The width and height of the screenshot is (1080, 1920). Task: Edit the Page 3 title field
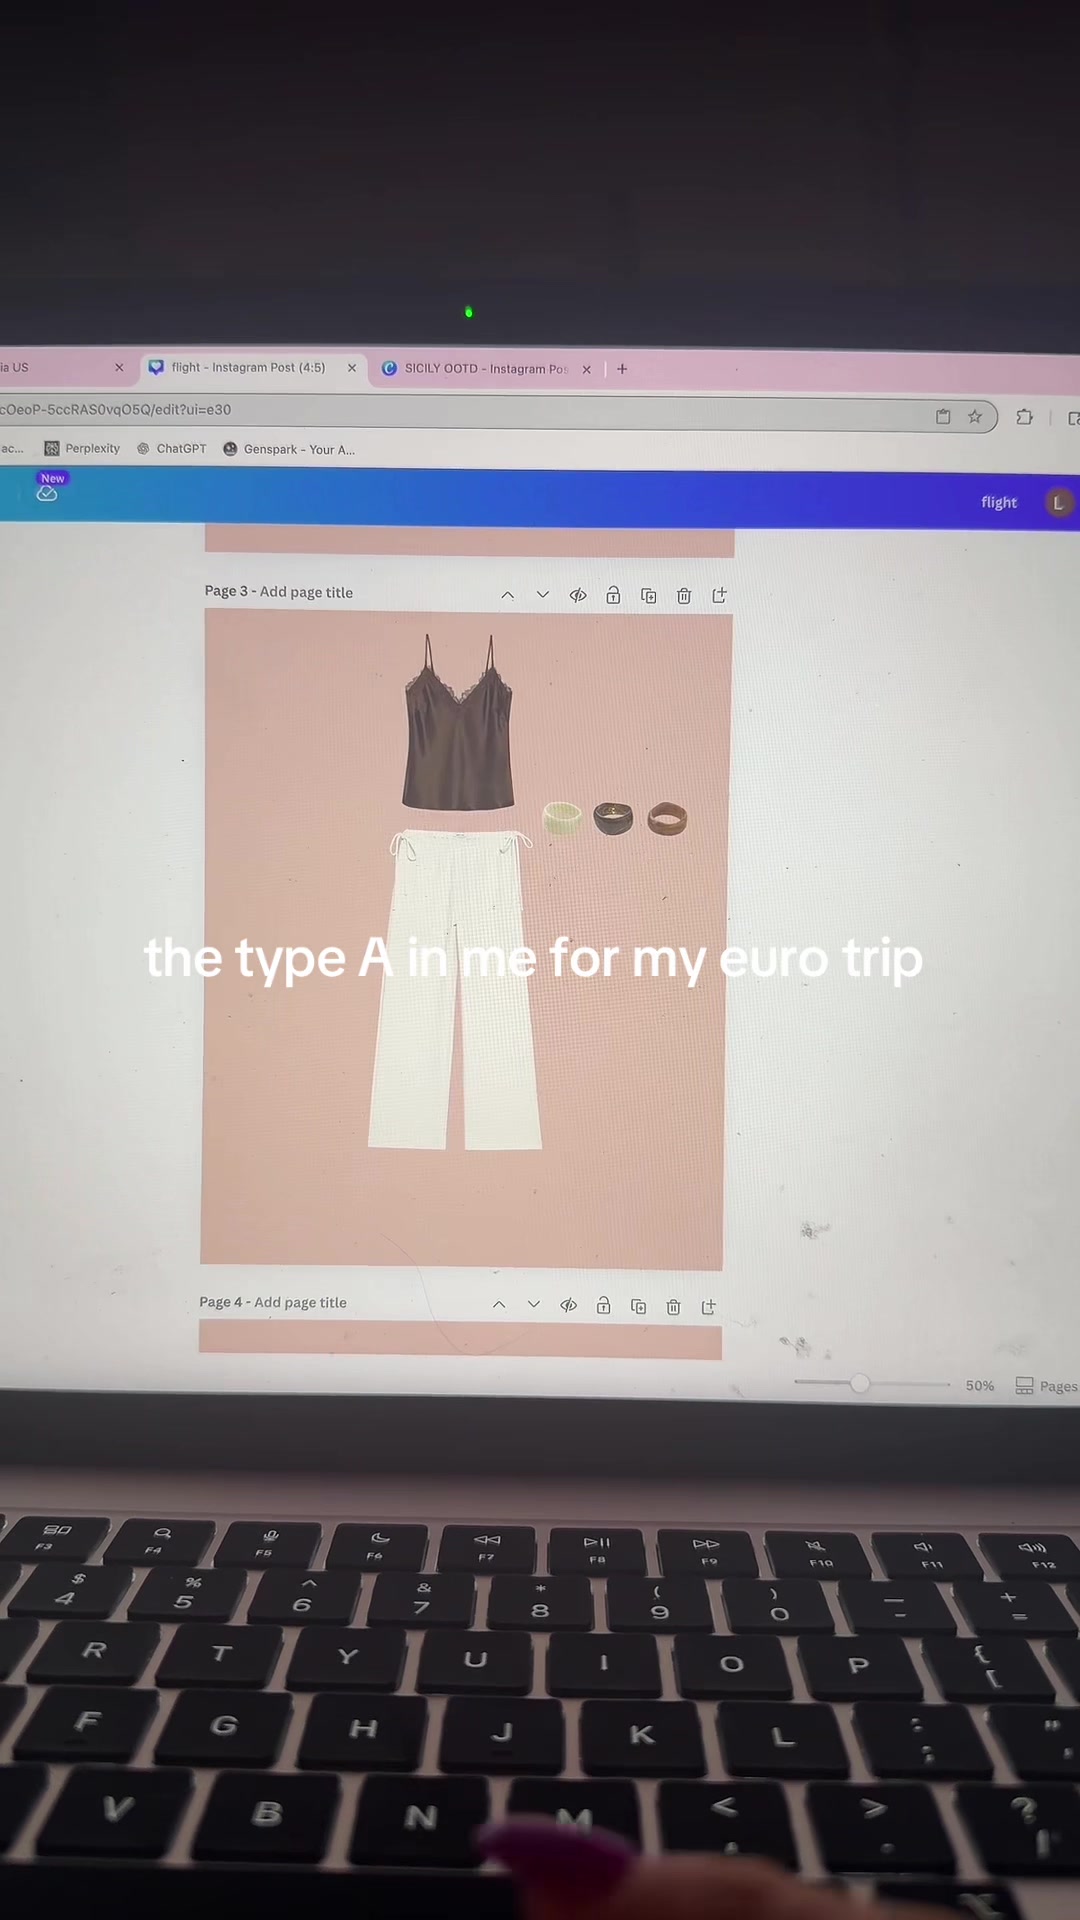(x=306, y=592)
